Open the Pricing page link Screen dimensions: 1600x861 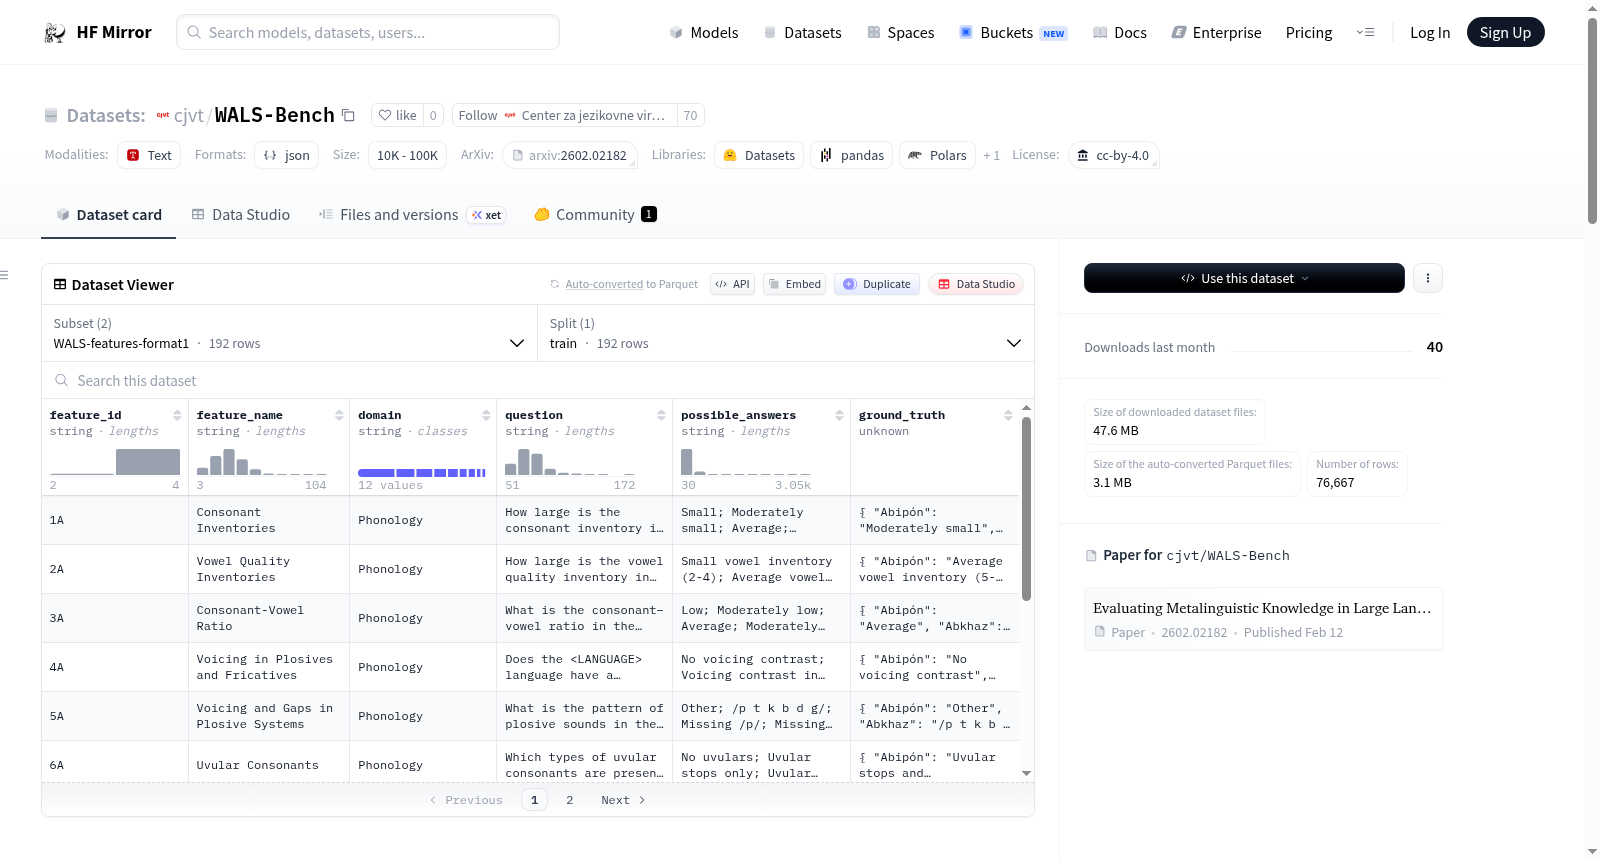point(1309,32)
